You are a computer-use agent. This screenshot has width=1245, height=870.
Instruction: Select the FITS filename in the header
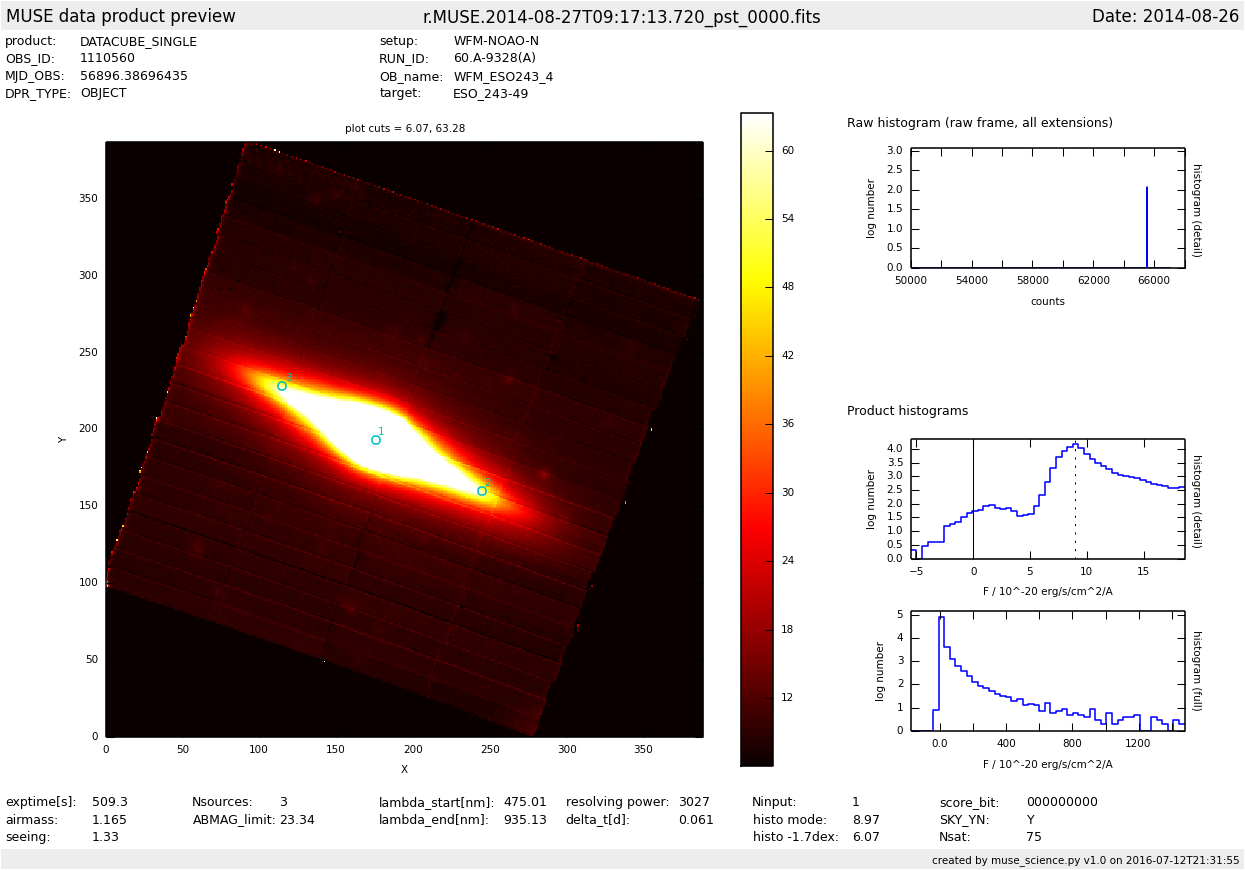(621, 17)
